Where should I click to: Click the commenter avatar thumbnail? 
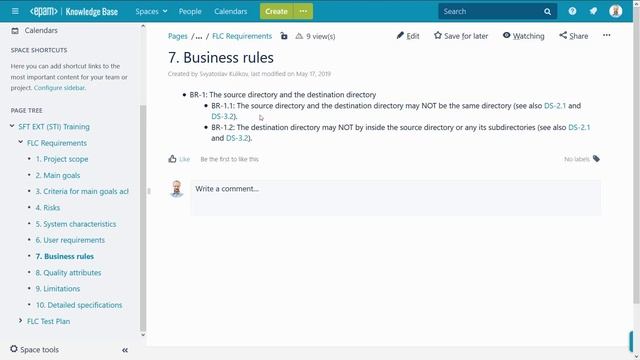[176, 189]
